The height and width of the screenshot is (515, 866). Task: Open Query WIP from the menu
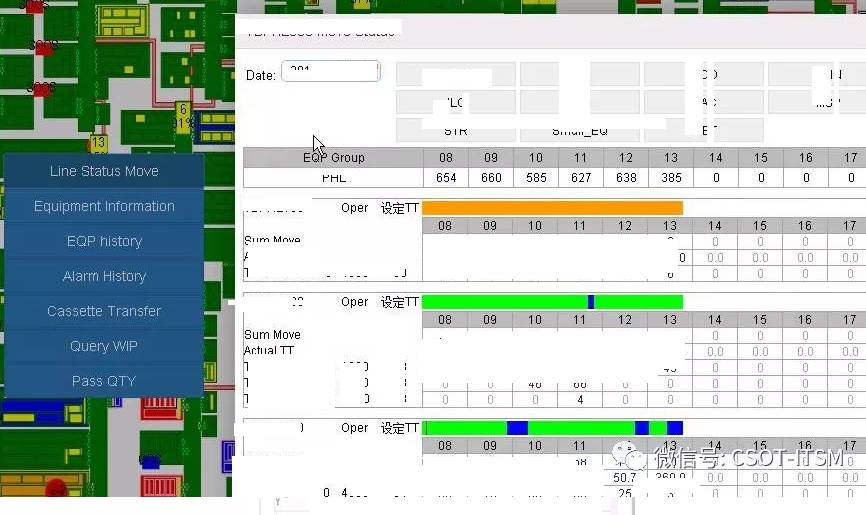tap(104, 346)
